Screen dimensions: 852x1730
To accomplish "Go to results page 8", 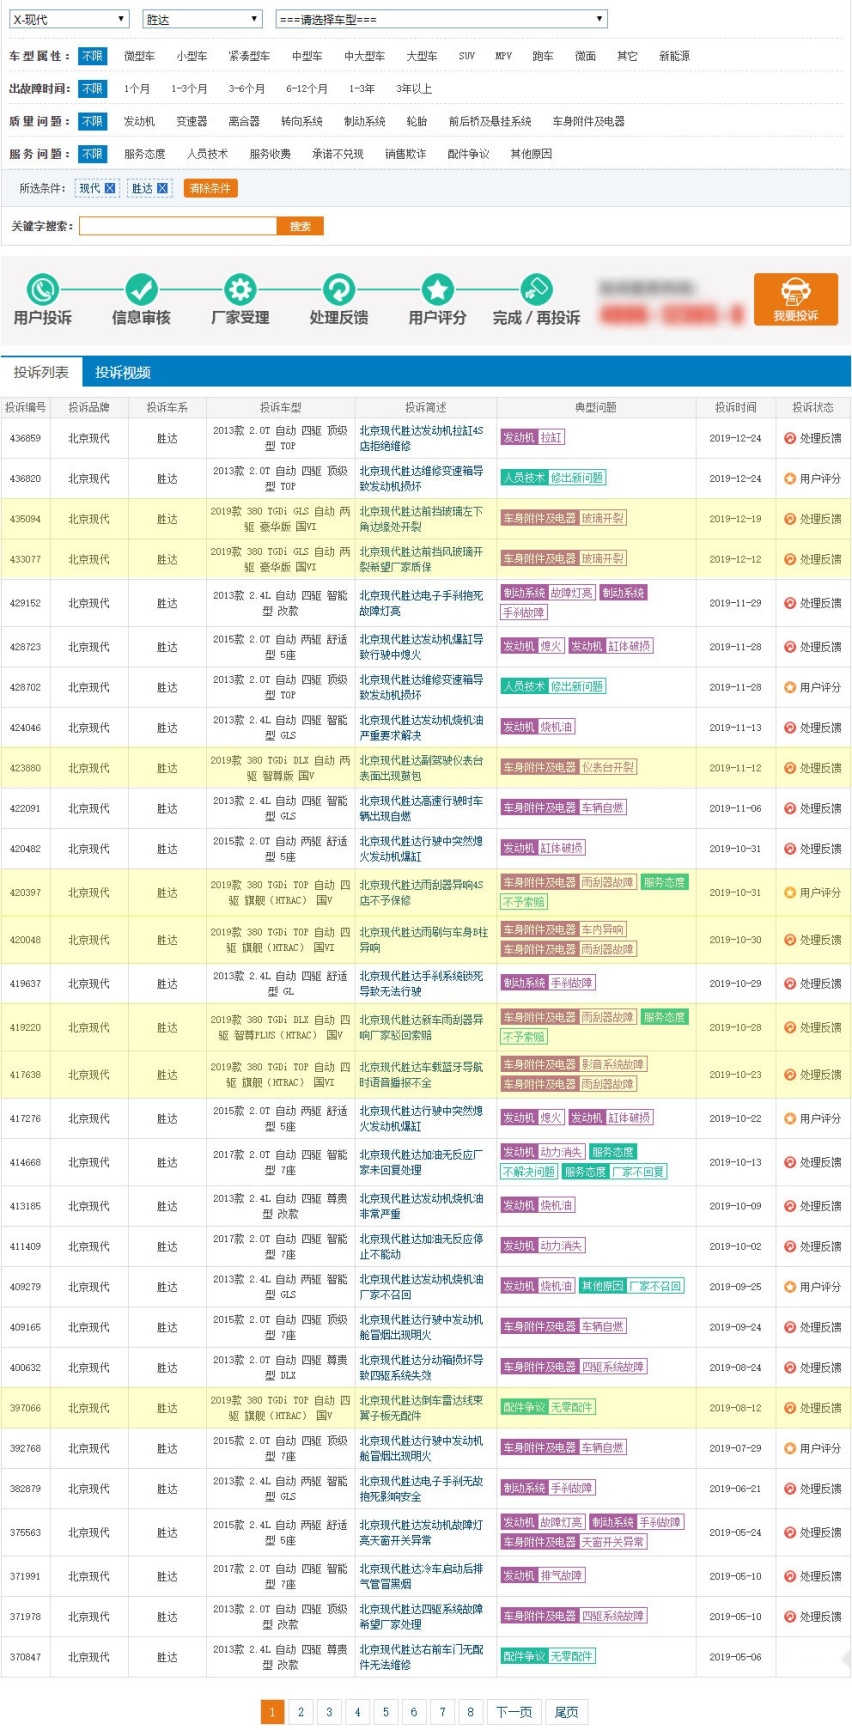I will [470, 1711].
